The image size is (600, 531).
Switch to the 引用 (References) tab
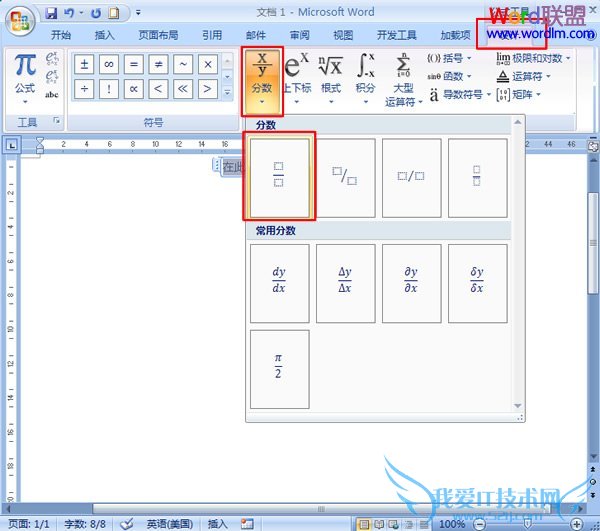(212, 35)
